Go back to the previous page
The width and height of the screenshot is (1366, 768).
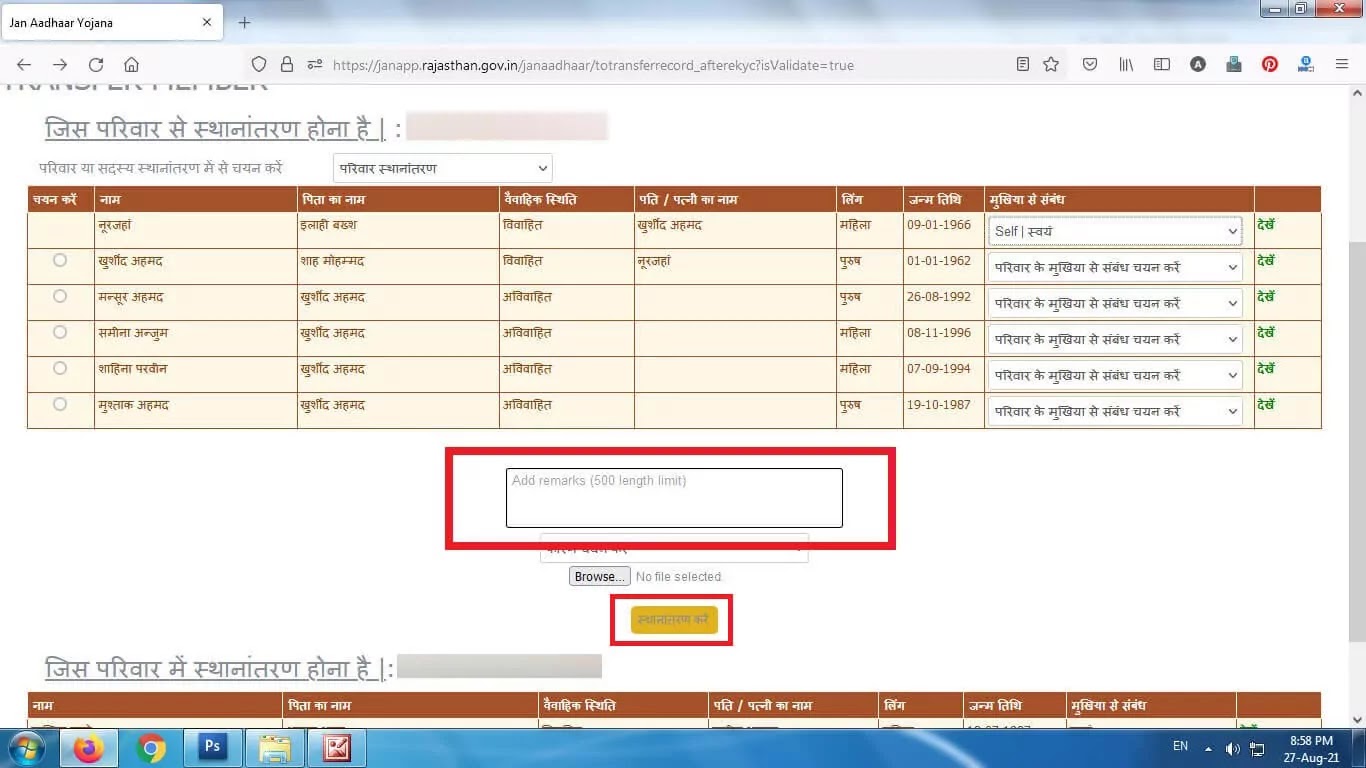(x=25, y=65)
